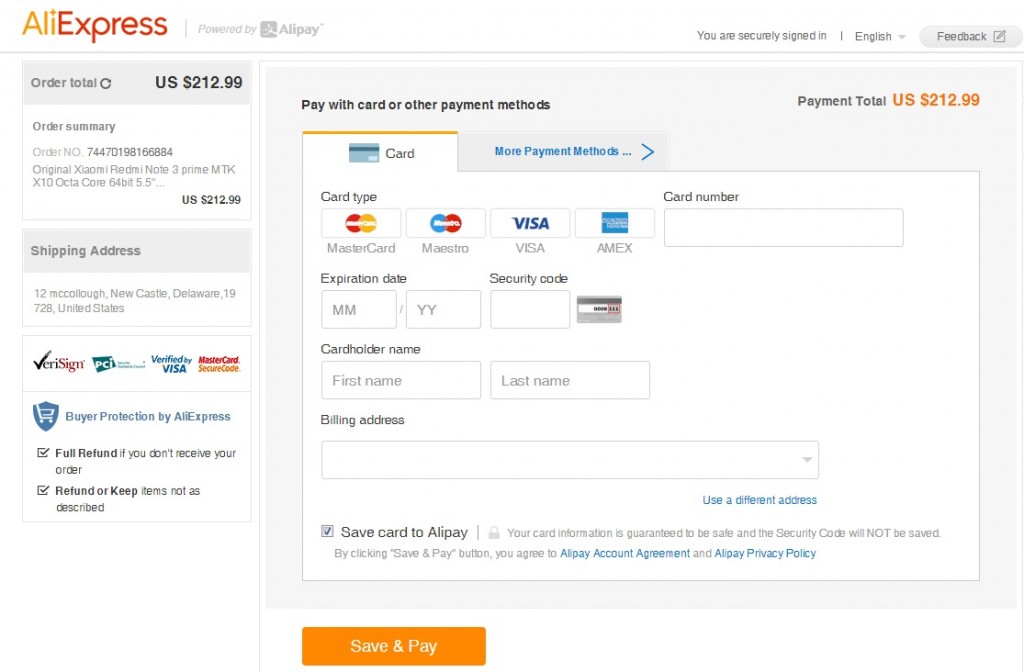
Task: Follow the Use a different address link
Action: coord(759,500)
